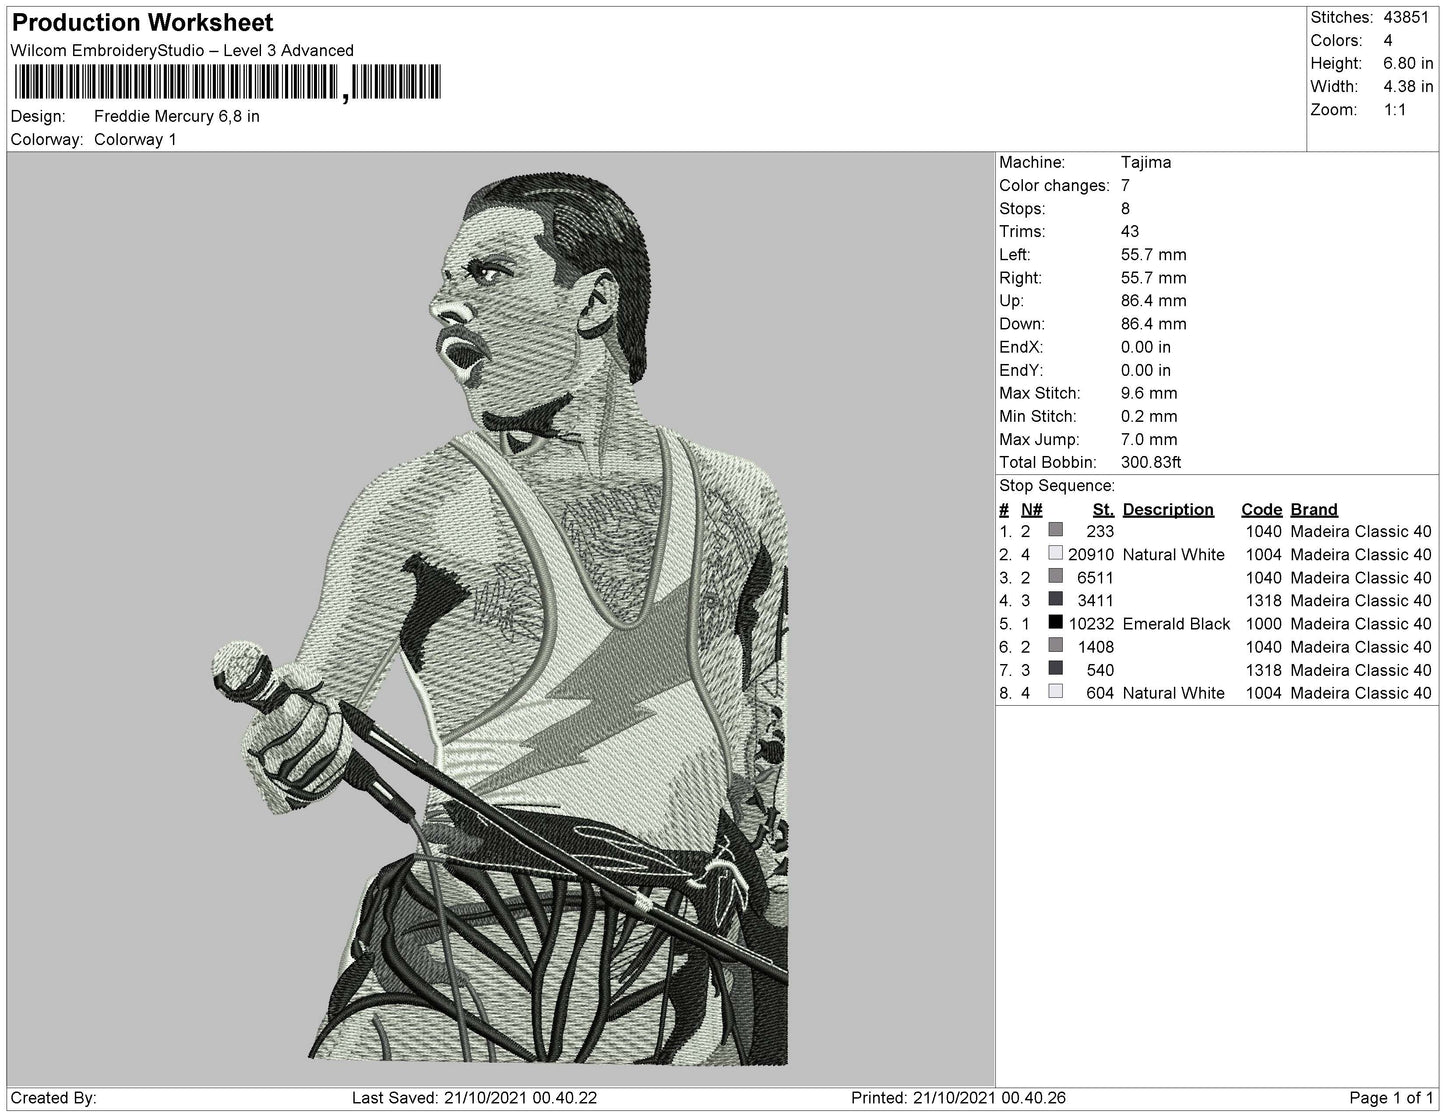Click design name 'Freddie Mercury 6,8 in'
This screenshot has height=1117, width=1445.
[x=177, y=116]
